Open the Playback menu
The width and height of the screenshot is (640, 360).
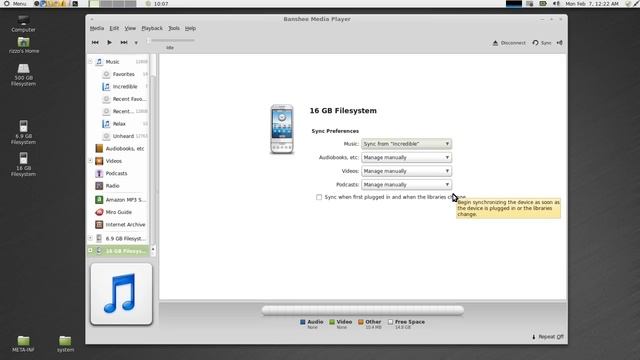152,28
